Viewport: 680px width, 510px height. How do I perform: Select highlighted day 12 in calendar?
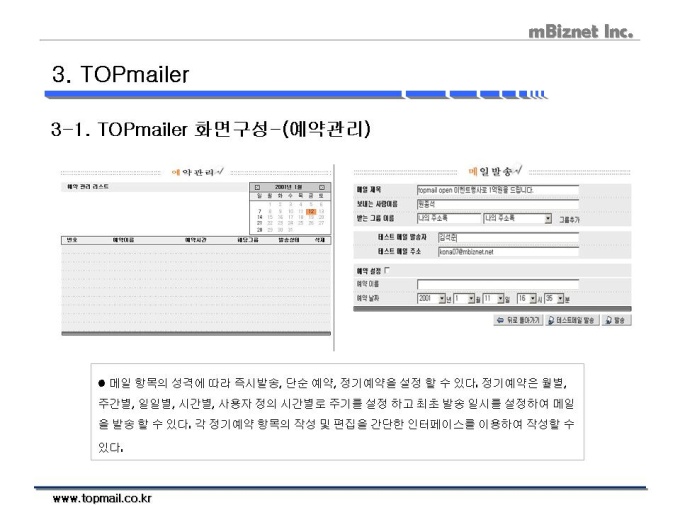pyautogui.click(x=311, y=212)
